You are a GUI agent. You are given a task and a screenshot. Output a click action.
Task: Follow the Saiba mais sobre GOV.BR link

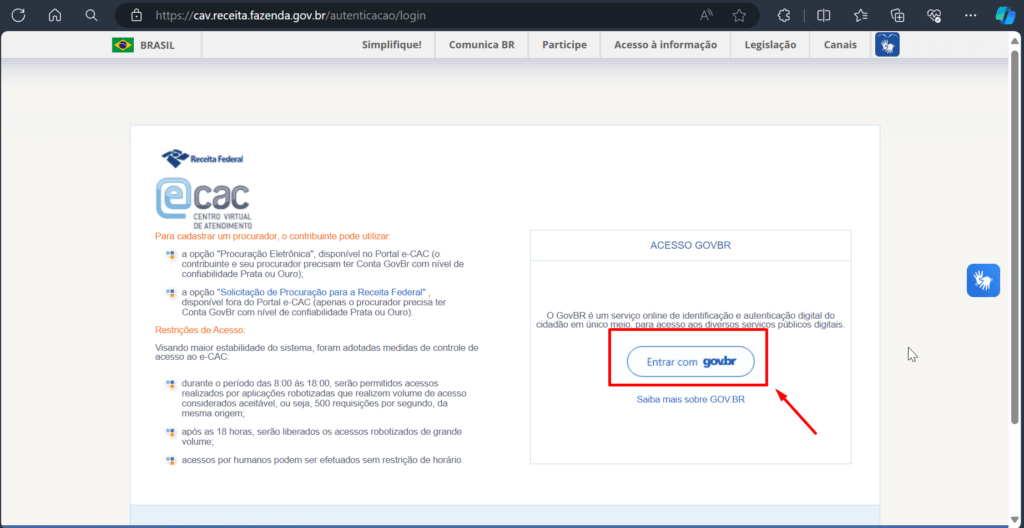coord(690,399)
